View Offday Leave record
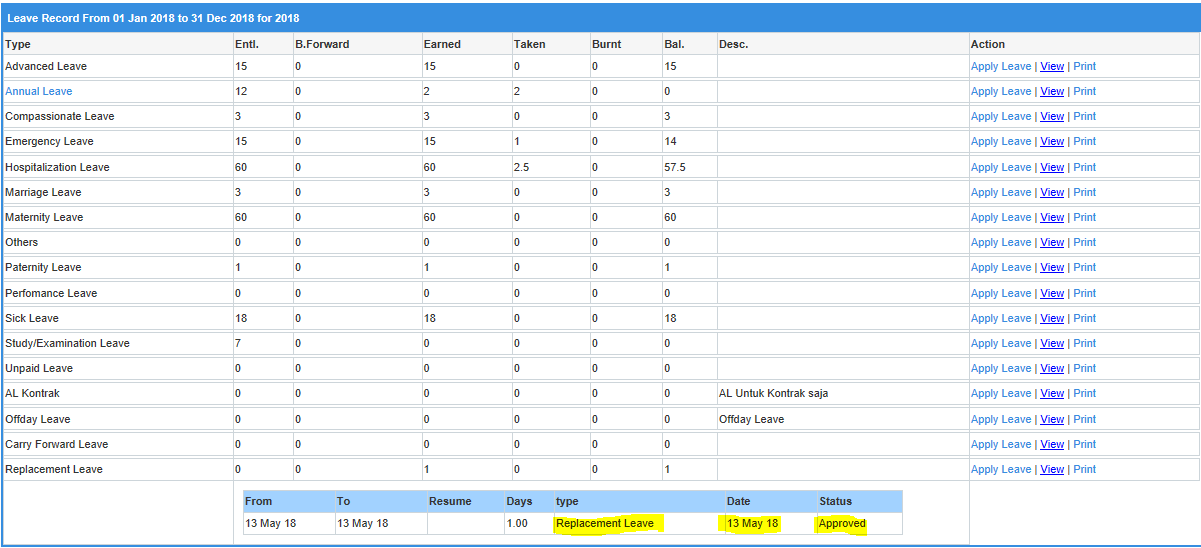This screenshot has width=1201, height=548. [x=1052, y=419]
